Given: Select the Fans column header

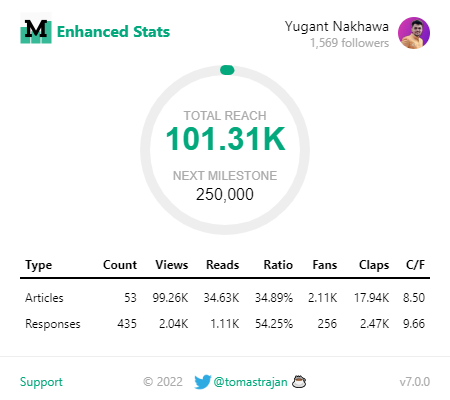Looking at the screenshot, I should (325, 265).
